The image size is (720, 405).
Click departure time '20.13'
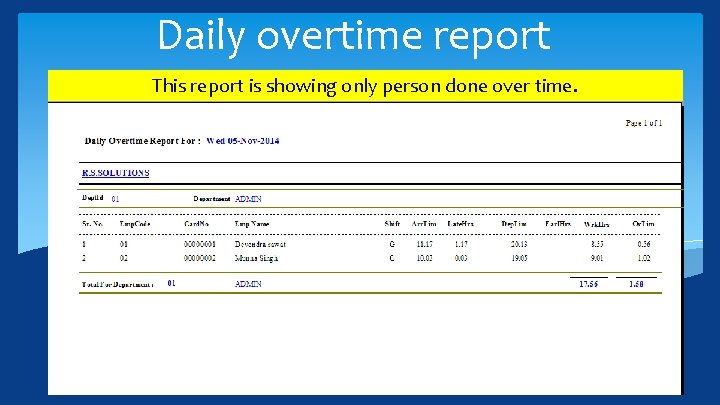(519, 244)
